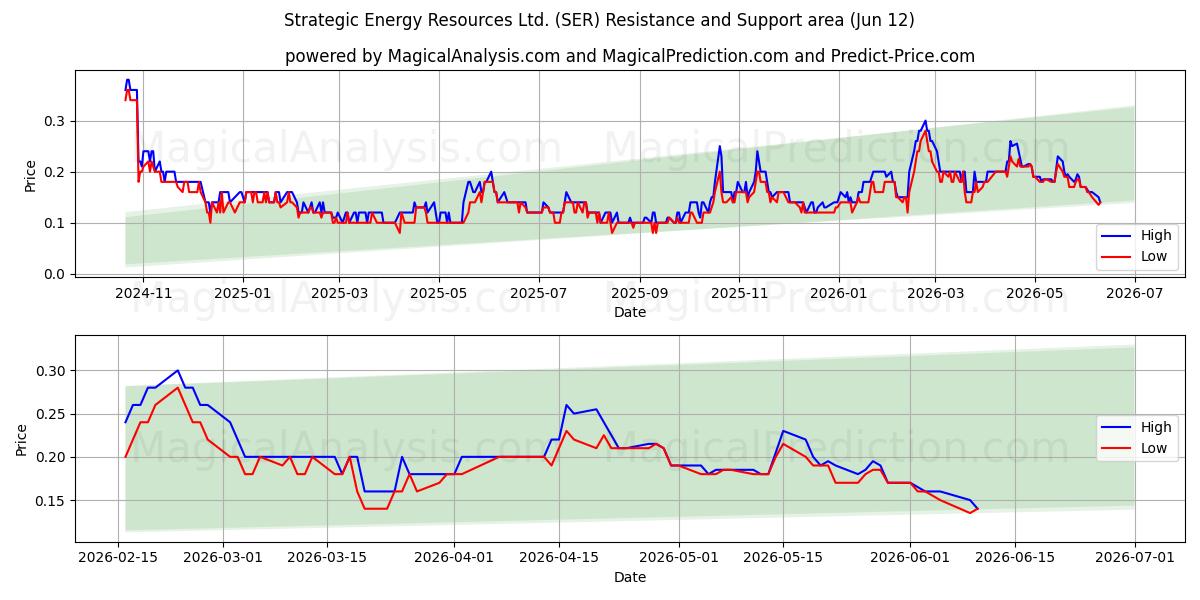Click the '2024-11' tick label
This screenshot has height=600, width=1200.
click(143, 293)
